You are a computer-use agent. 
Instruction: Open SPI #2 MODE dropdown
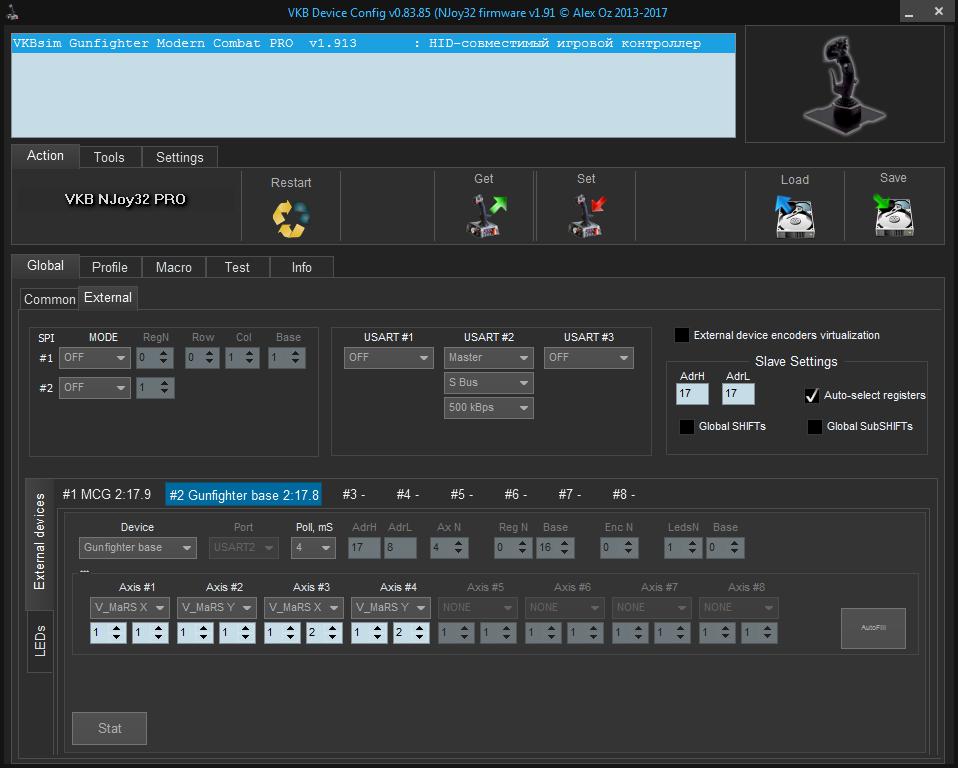pos(95,387)
